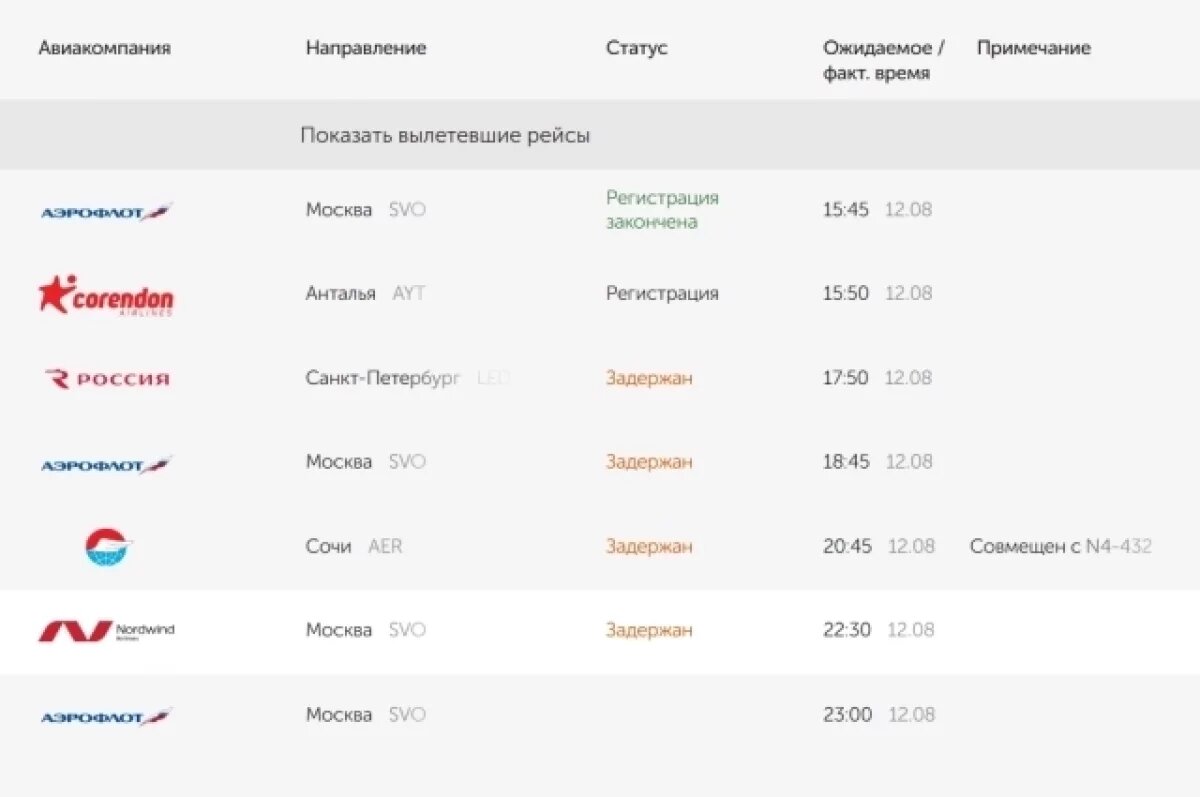The image size is (1200, 797).
Task: Click Aeroflot logo for 23:00 flight
Action: 106,716
